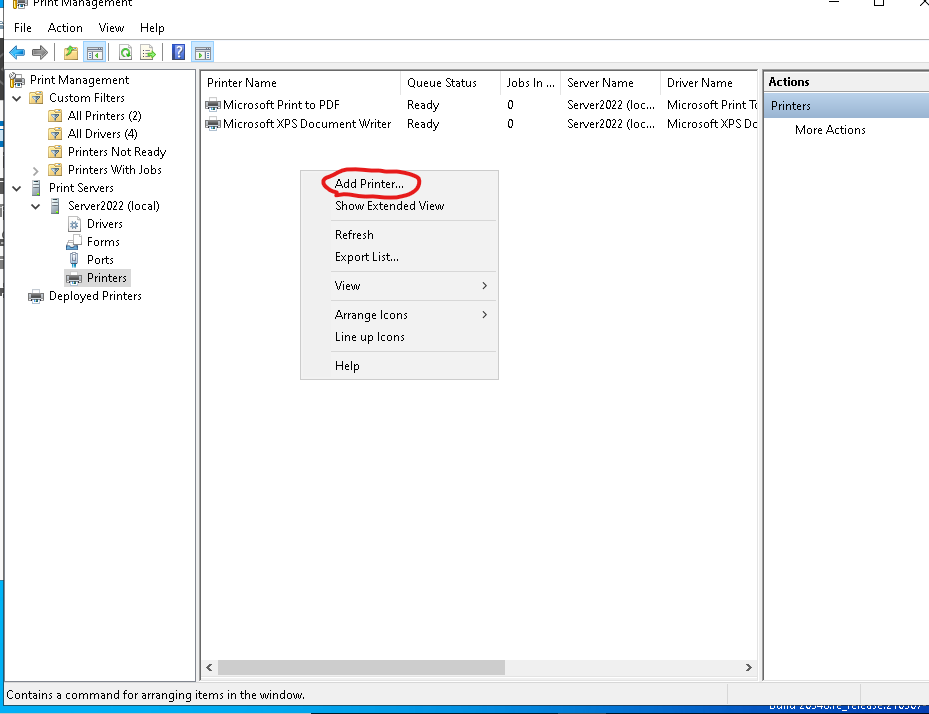Click the Forward navigation arrow
The image size is (929, 714).
39,52
